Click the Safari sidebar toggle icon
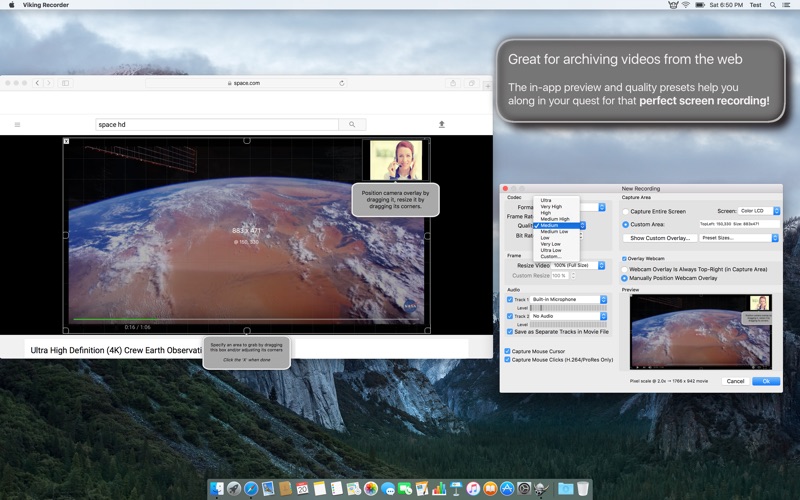The height and width of the screenshot is (500, 800). (x=66, y=83)
